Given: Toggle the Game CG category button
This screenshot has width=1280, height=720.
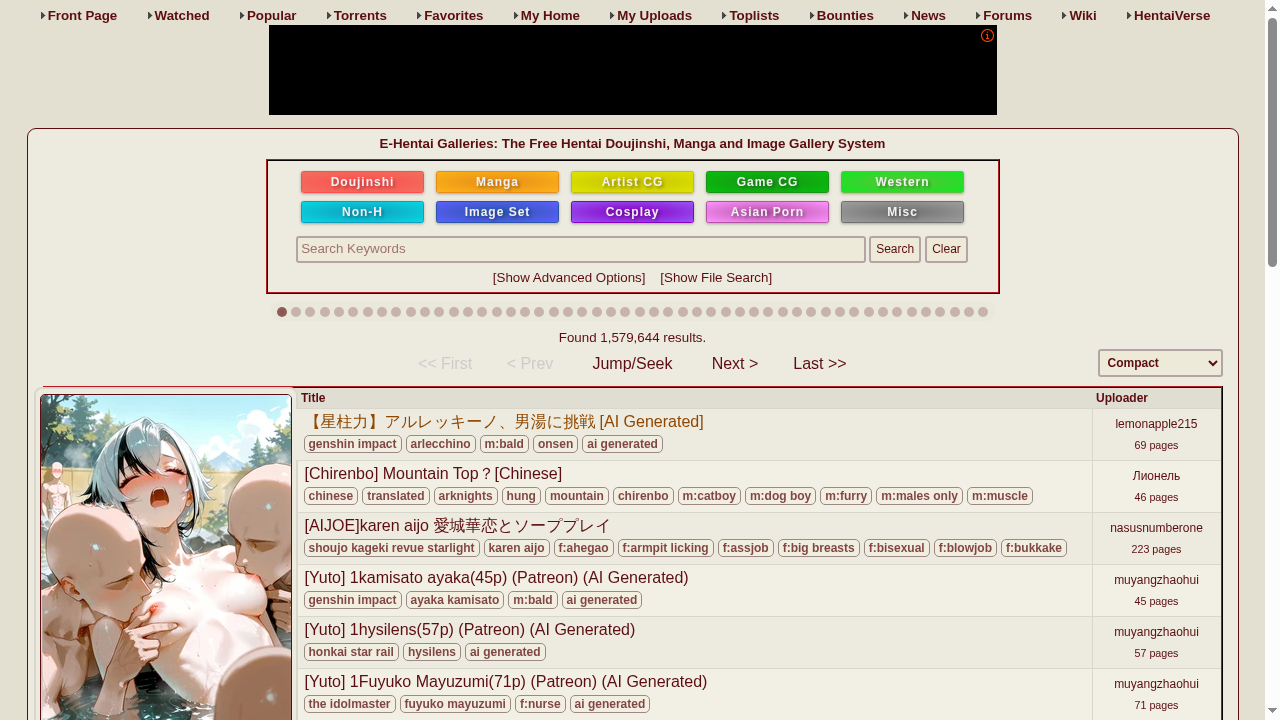Looking at the screenshot, I should (767, 182).
